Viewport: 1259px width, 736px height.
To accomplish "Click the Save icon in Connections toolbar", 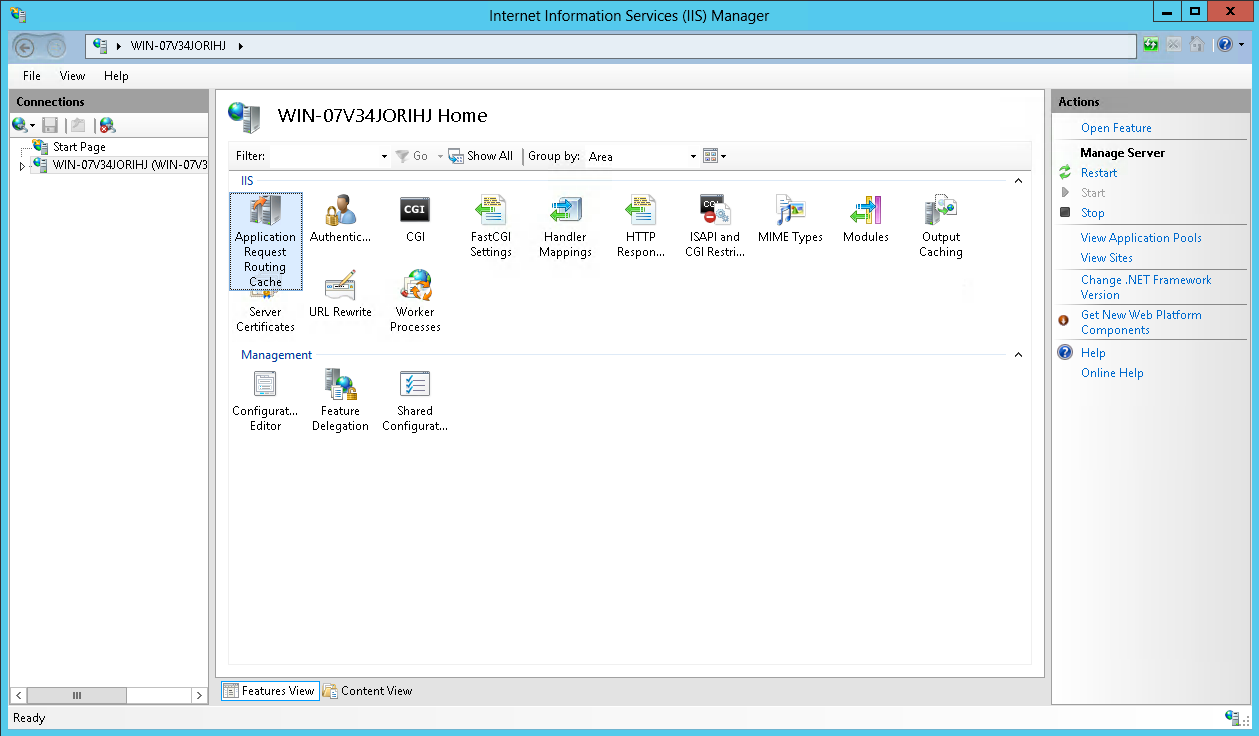I will point(50,125).
